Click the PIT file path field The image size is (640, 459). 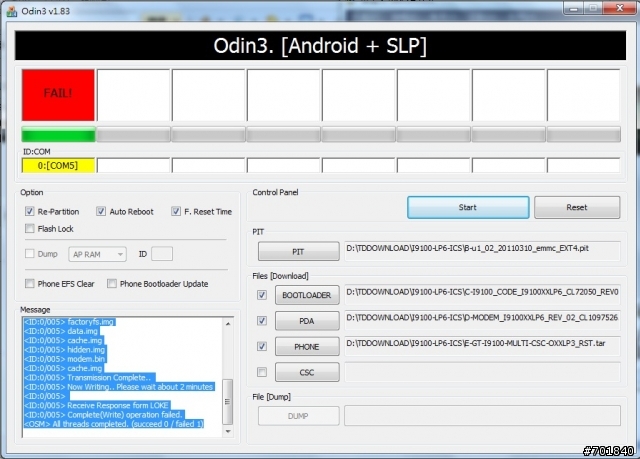point(482,251)
